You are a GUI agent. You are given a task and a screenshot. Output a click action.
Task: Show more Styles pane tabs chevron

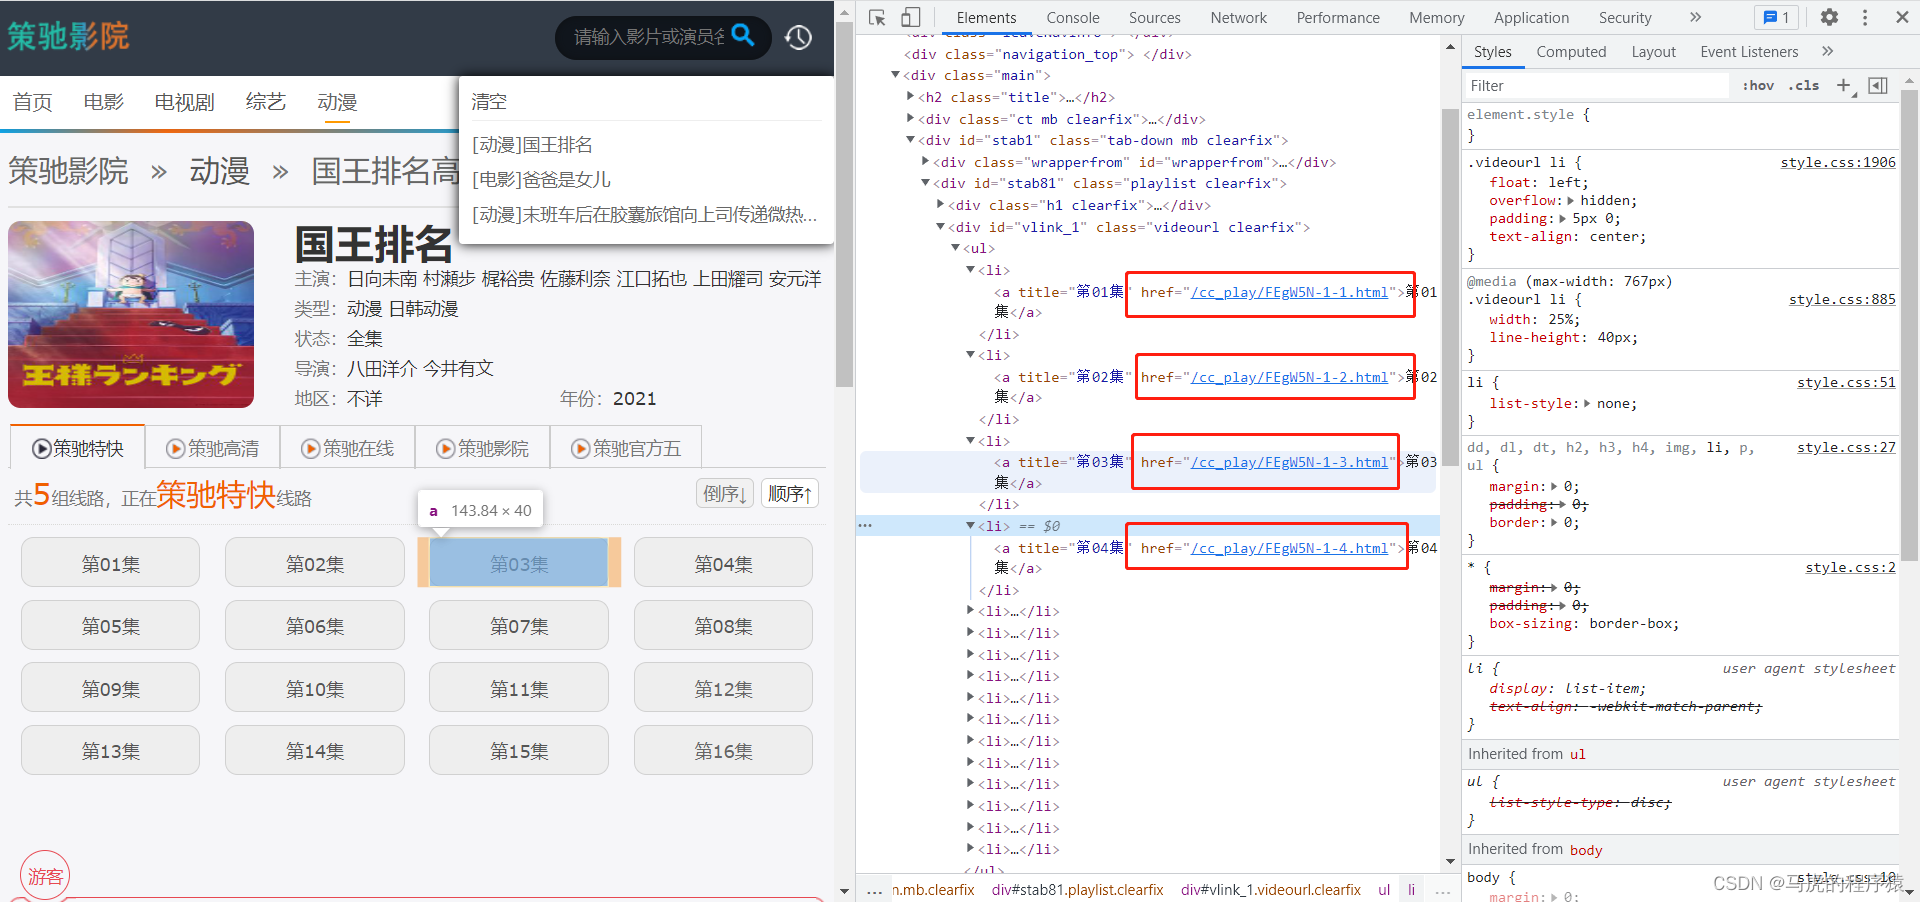(1828, 51)
